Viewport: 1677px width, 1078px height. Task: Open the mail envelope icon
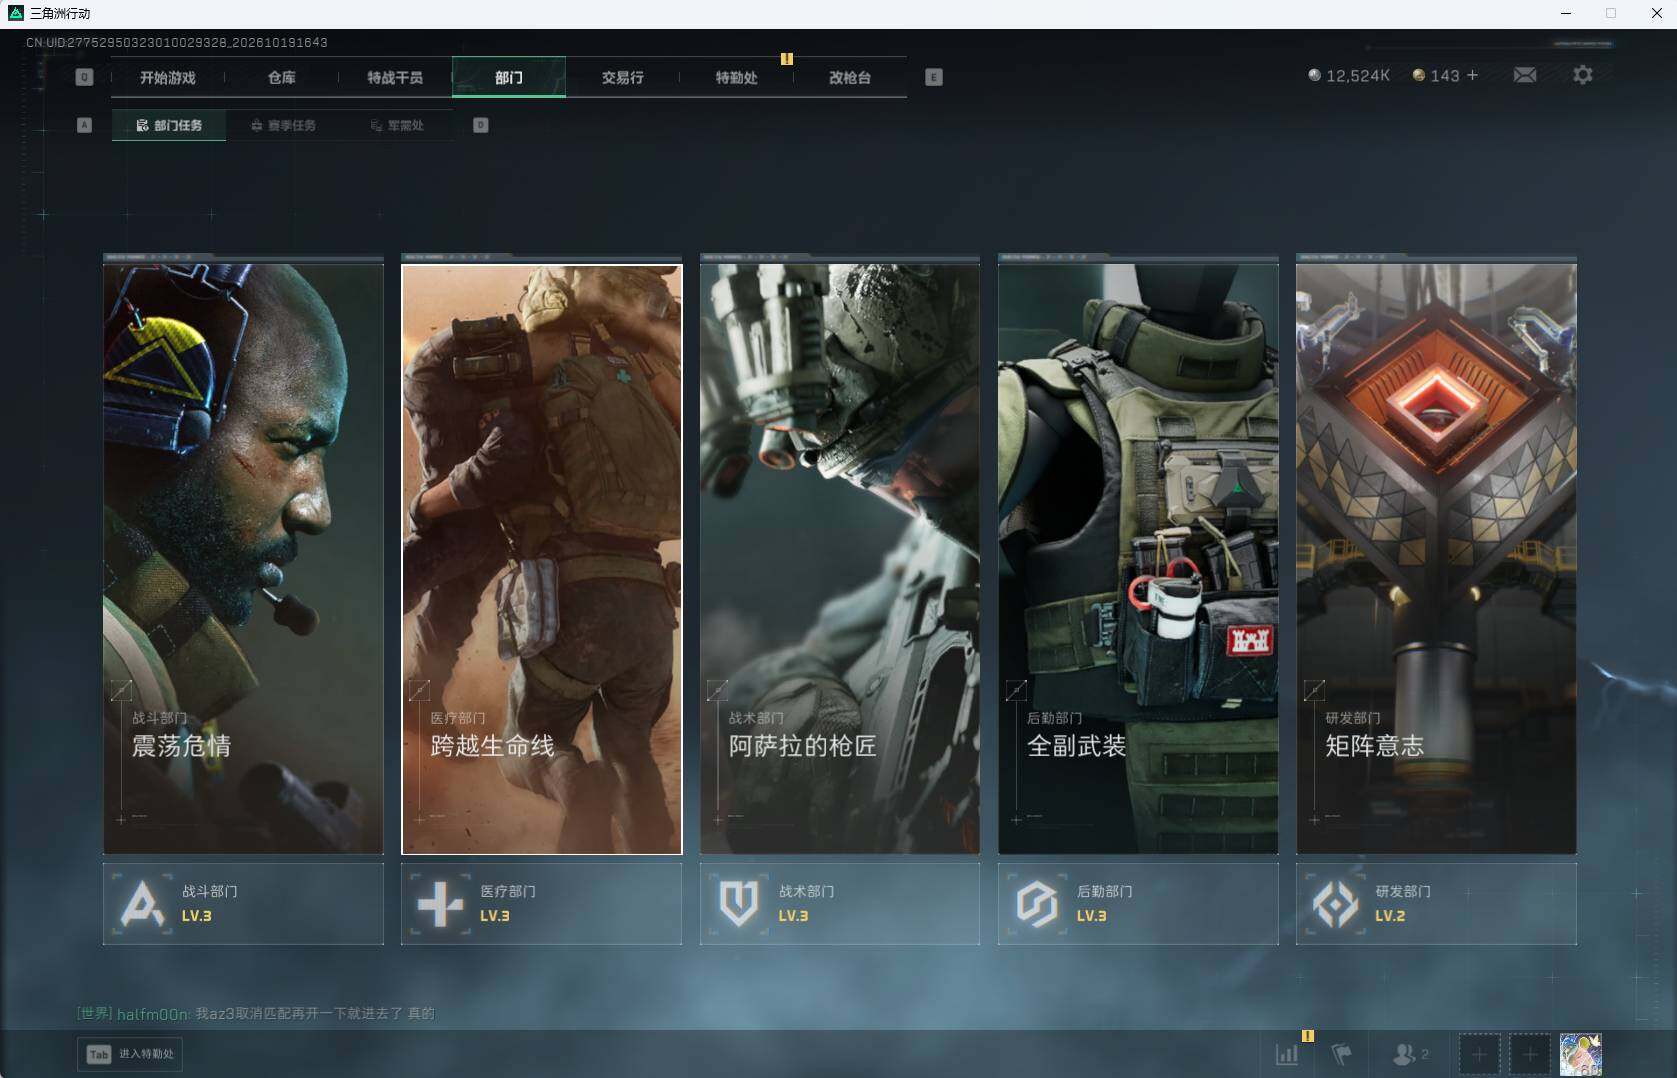[1525, 75]
